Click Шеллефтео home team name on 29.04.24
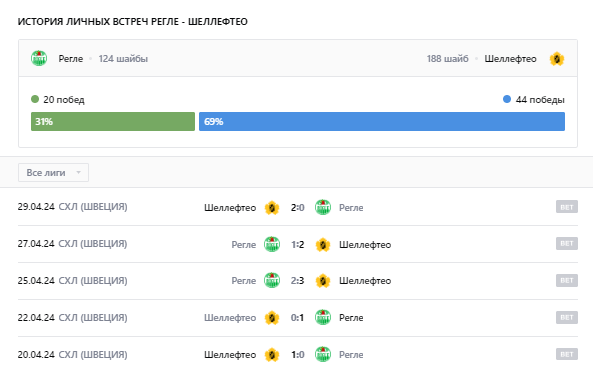 click(230, 208)
